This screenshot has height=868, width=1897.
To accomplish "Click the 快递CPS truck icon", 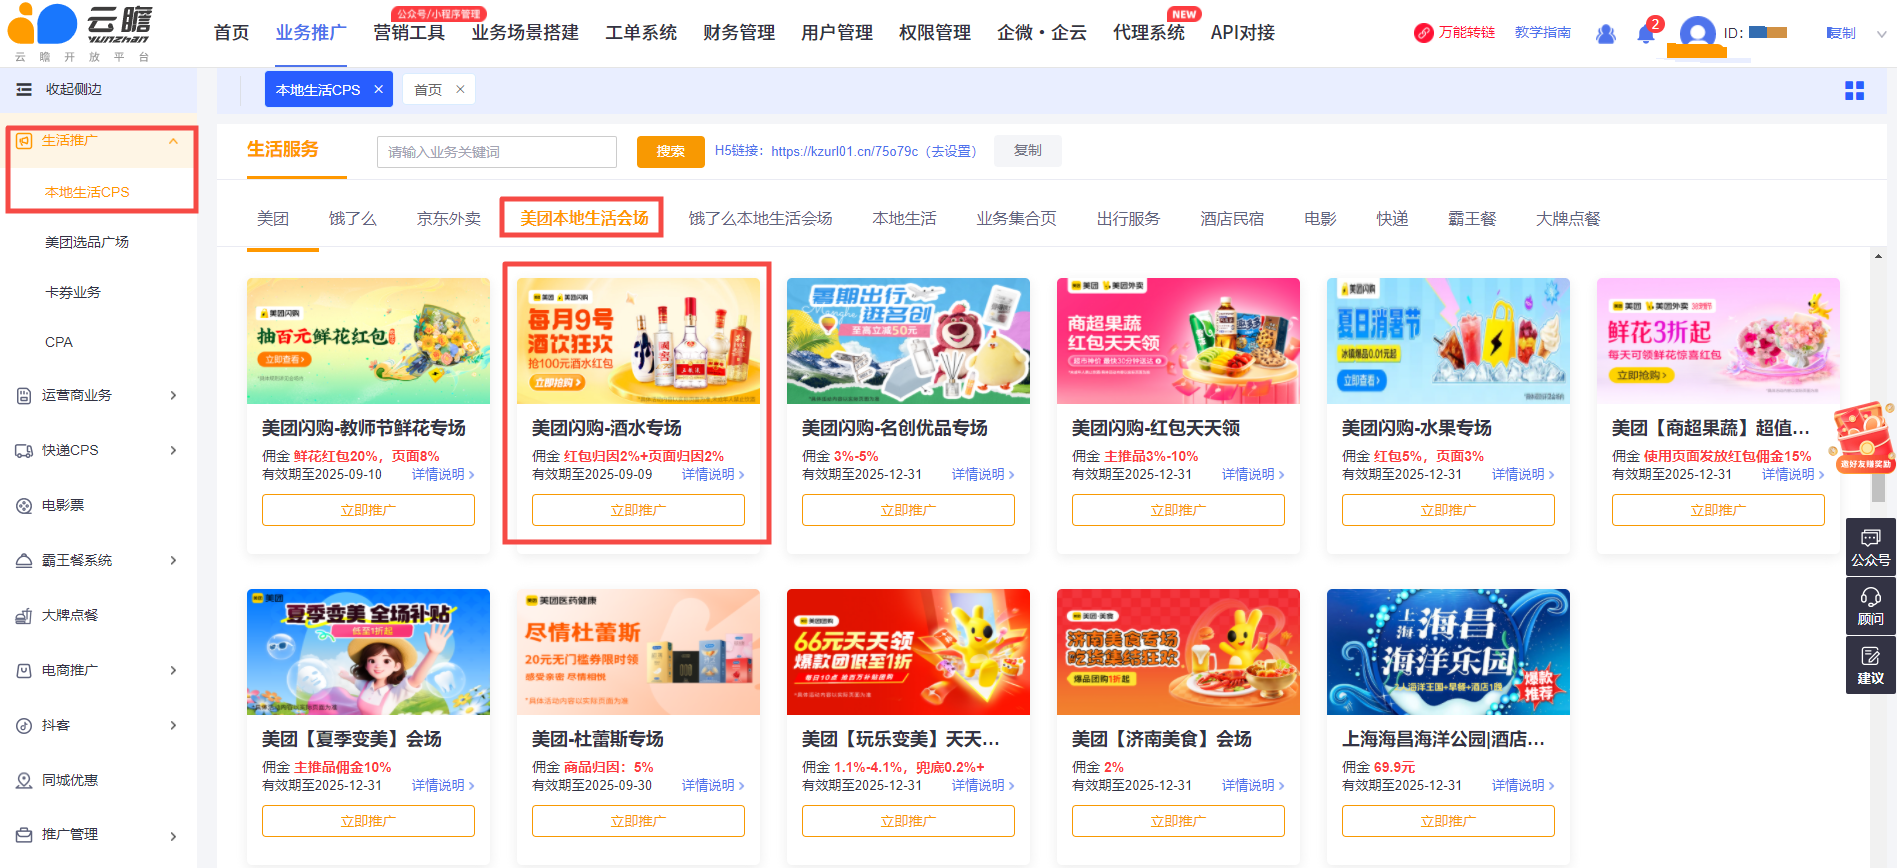I will tap(24, 450).
